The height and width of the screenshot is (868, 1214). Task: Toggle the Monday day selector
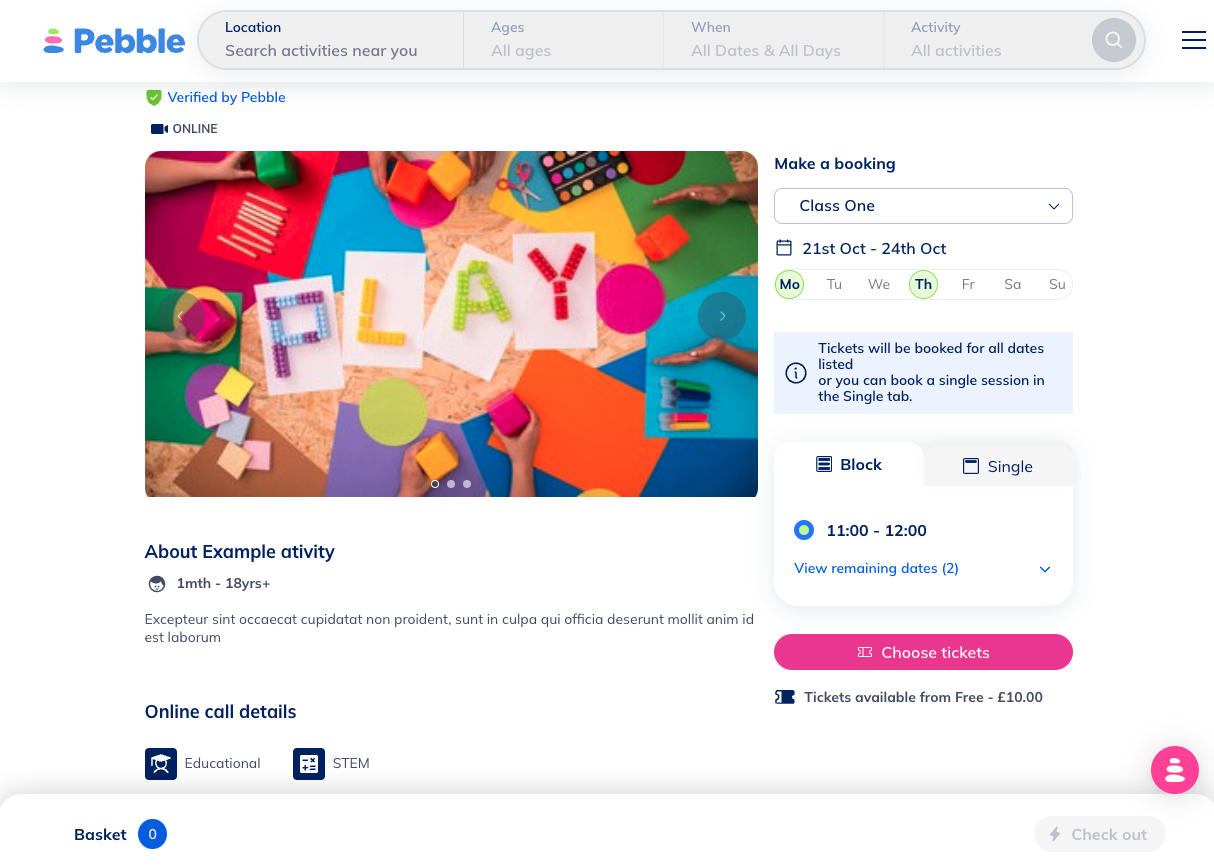[x=790, y=285]
